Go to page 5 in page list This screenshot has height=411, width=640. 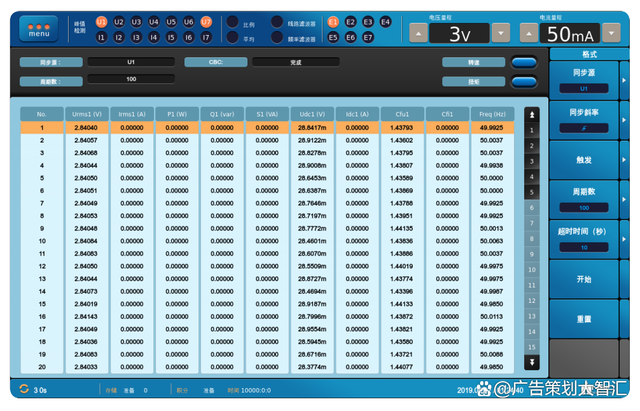(x=532, y=192)
